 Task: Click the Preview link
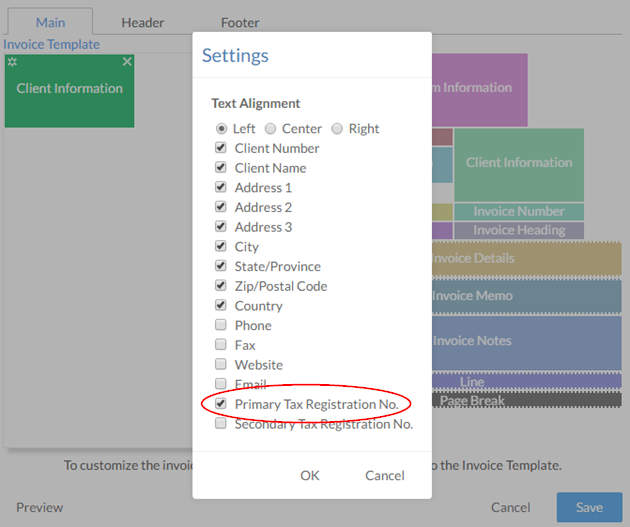(x=39, y=507)
